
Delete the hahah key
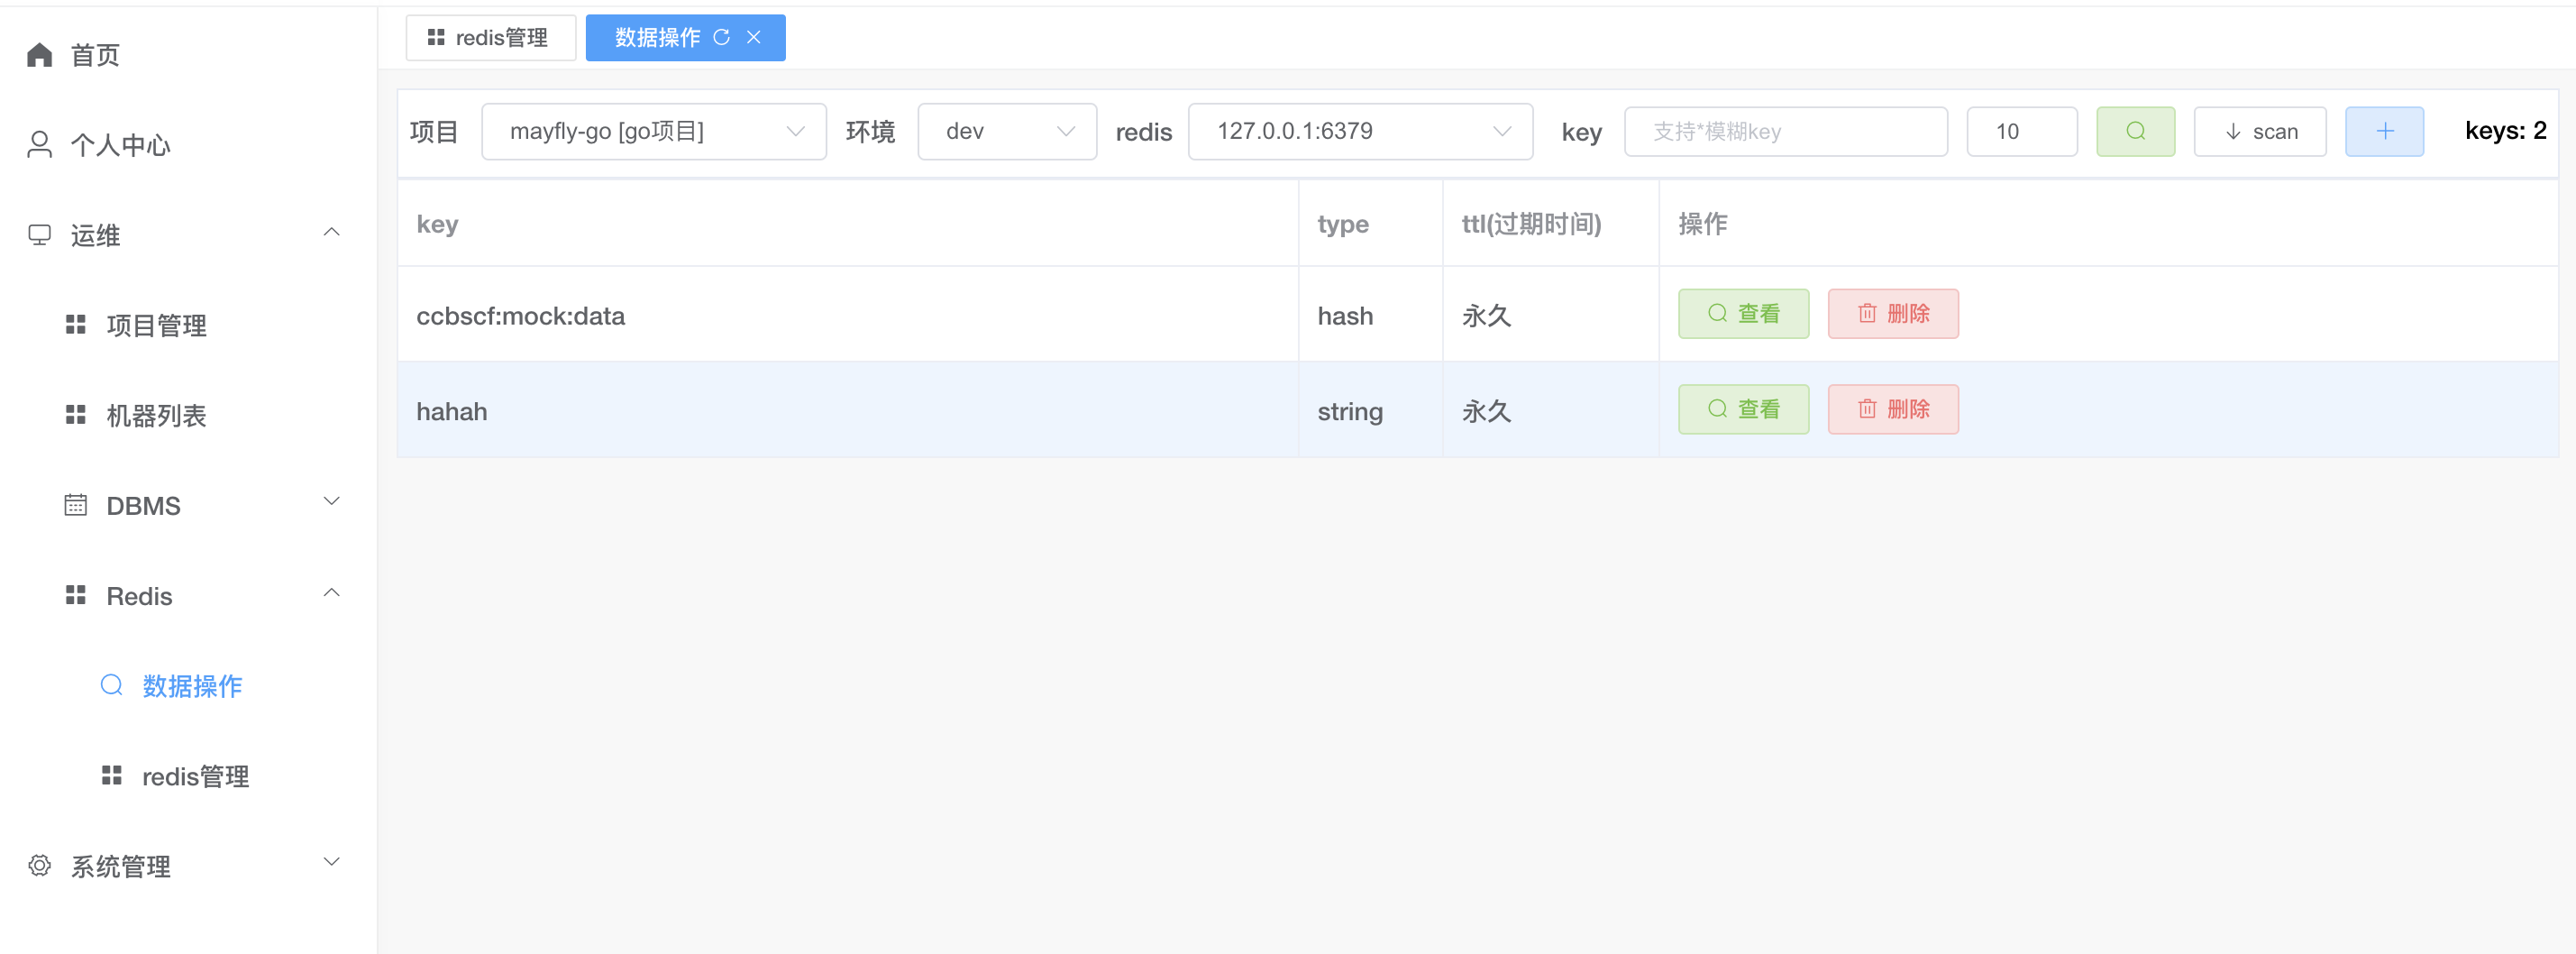1893,409
